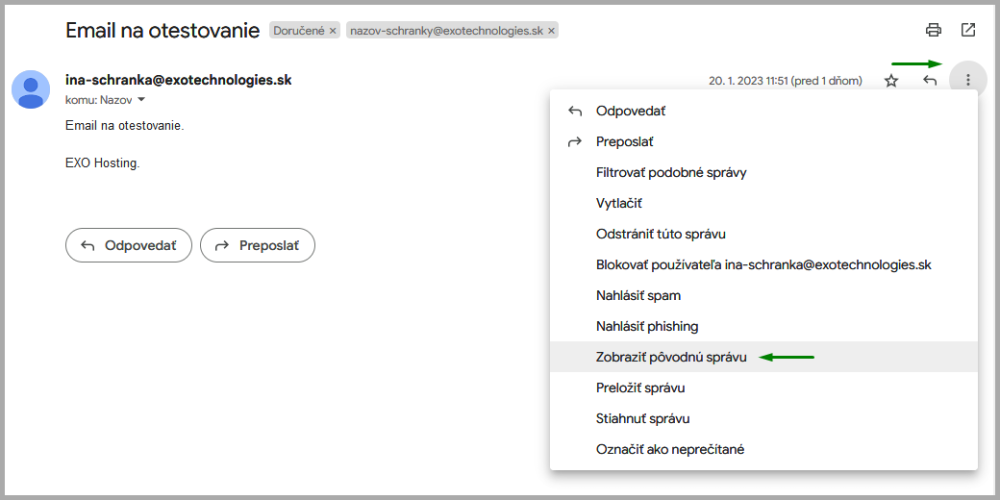1000x500 pixels.
Task: Select Odstrániť túto správu
Action: (x=660, y=234)
